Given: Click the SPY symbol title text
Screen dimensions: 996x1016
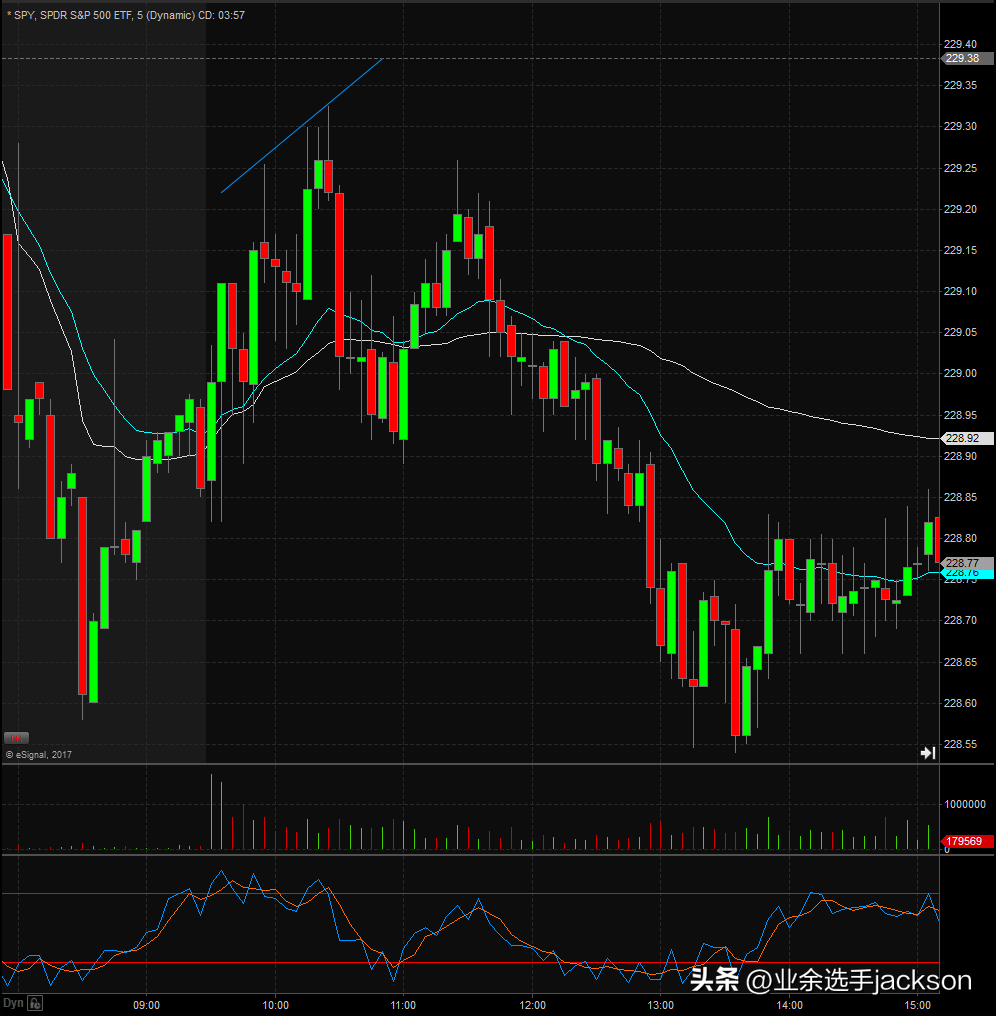Looking at the screenshot, I should point(126,15).
